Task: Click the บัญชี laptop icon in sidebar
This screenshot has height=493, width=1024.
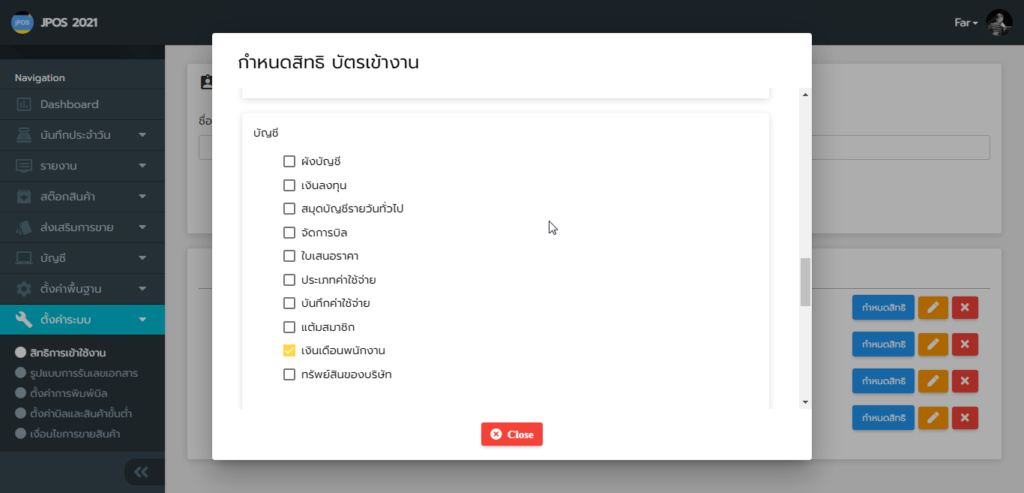Action: pyautogui.click(x=24, y=258)
